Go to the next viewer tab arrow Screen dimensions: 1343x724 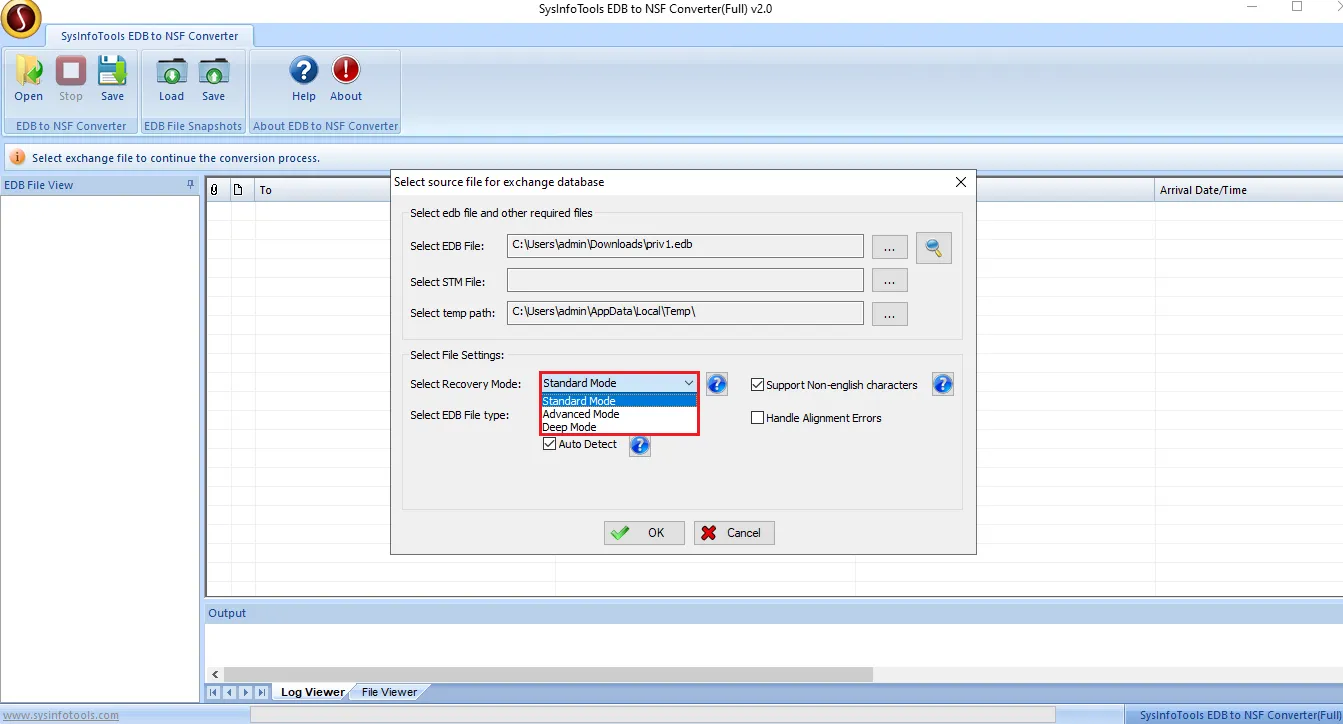coord(246,692)
